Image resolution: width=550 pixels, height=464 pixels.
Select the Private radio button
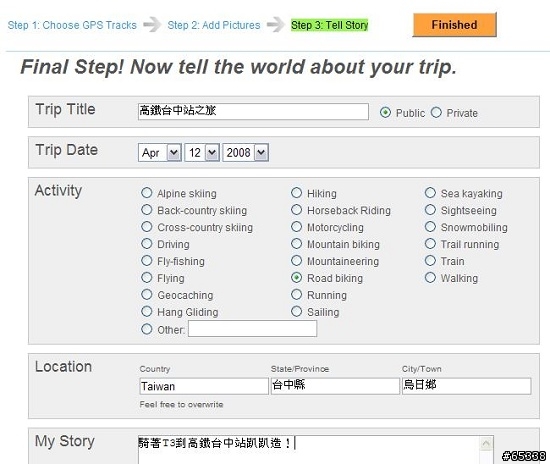(x=436, y=113)
